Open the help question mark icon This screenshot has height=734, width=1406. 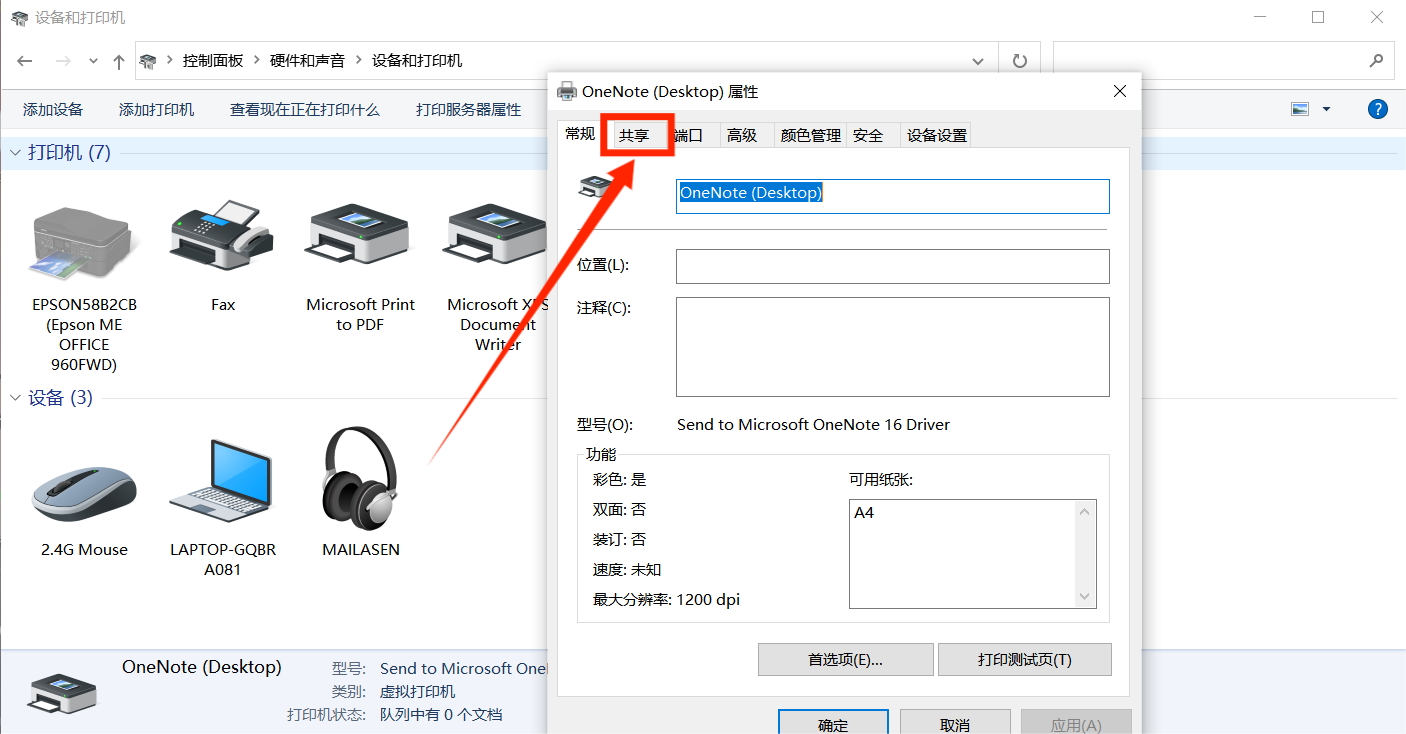coord(1378,109)
